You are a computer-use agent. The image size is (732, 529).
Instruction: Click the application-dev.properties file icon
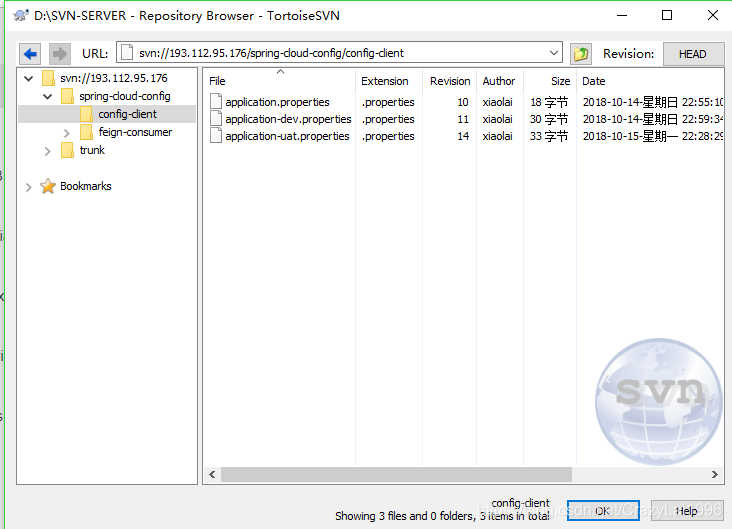point(216,119)
